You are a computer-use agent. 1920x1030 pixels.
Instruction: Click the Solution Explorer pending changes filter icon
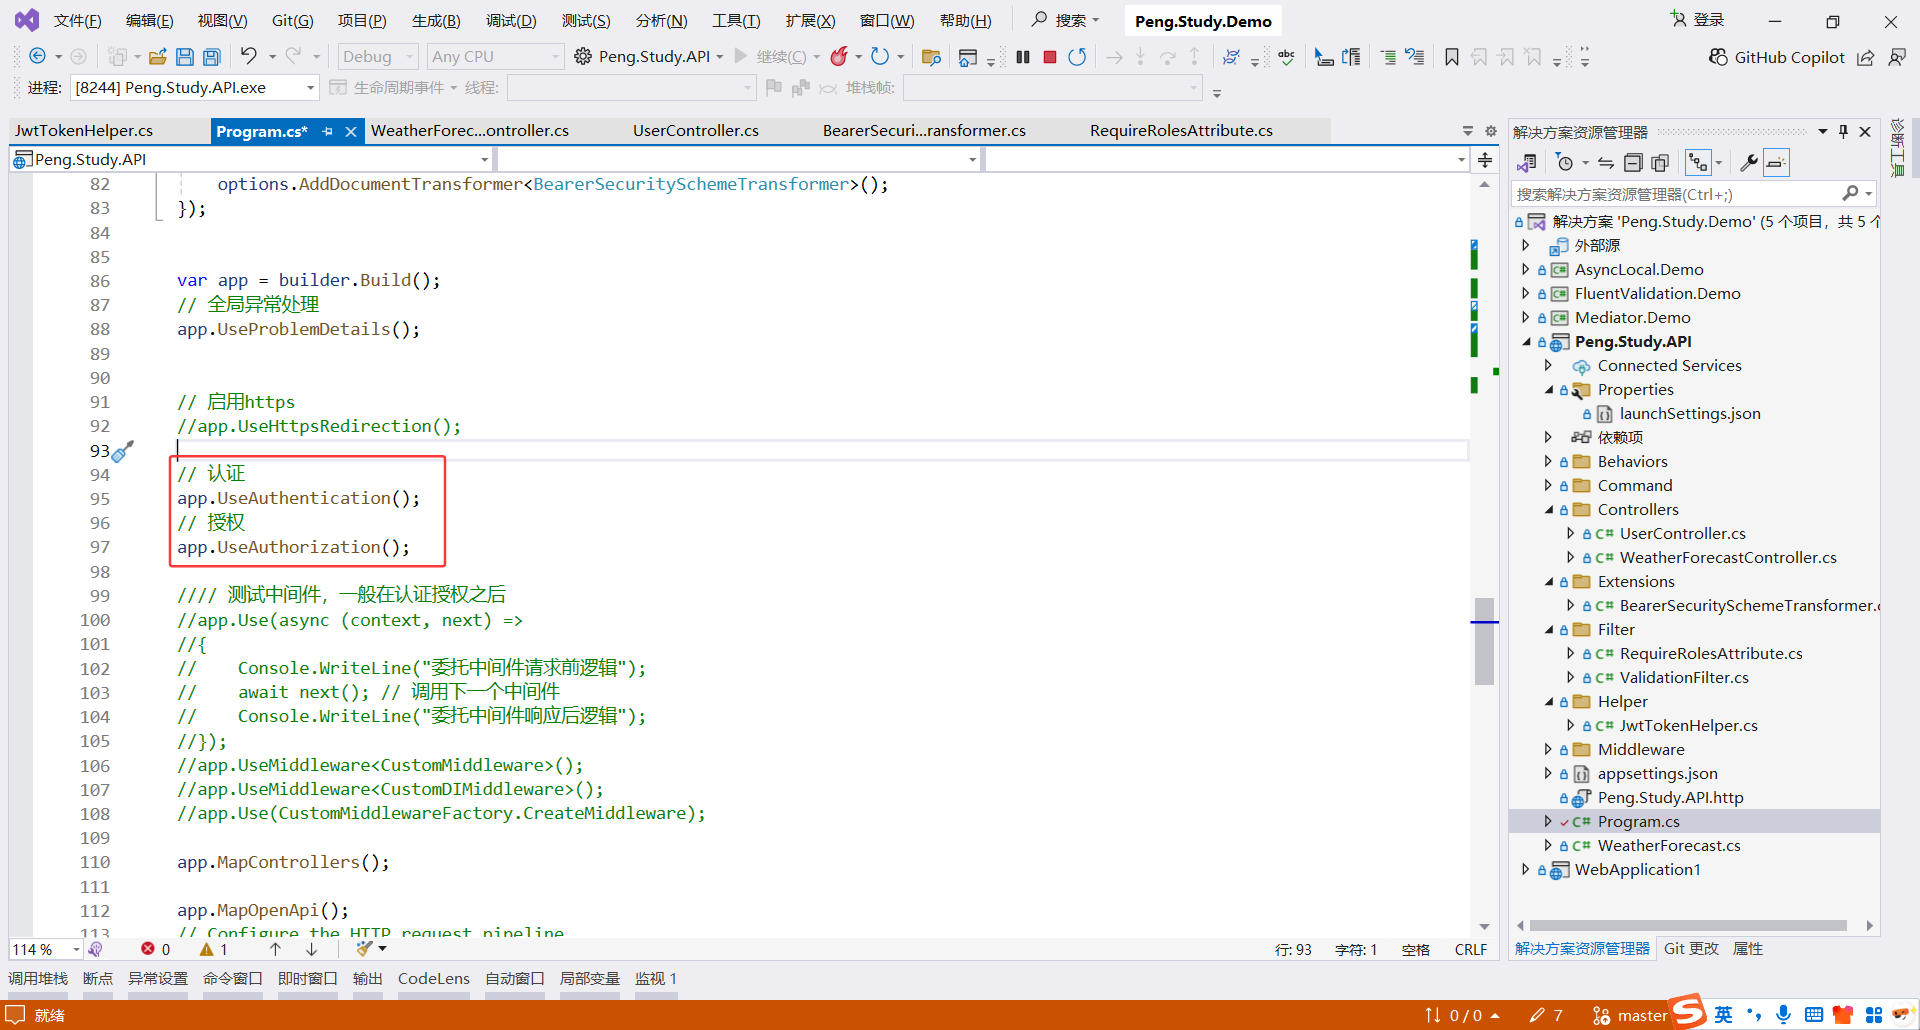pos(1565,162)
